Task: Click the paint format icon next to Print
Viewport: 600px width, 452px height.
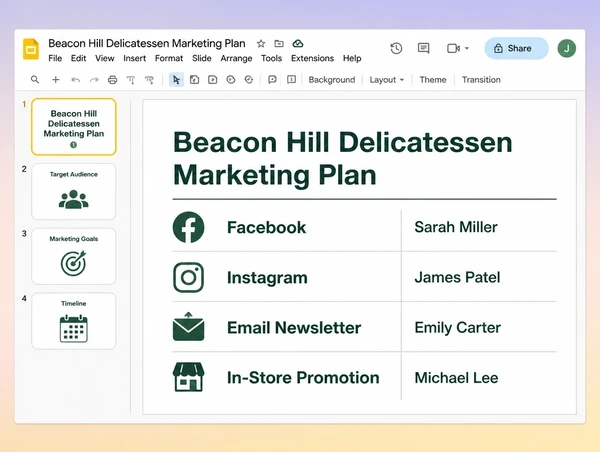Action: pos(131,80)
